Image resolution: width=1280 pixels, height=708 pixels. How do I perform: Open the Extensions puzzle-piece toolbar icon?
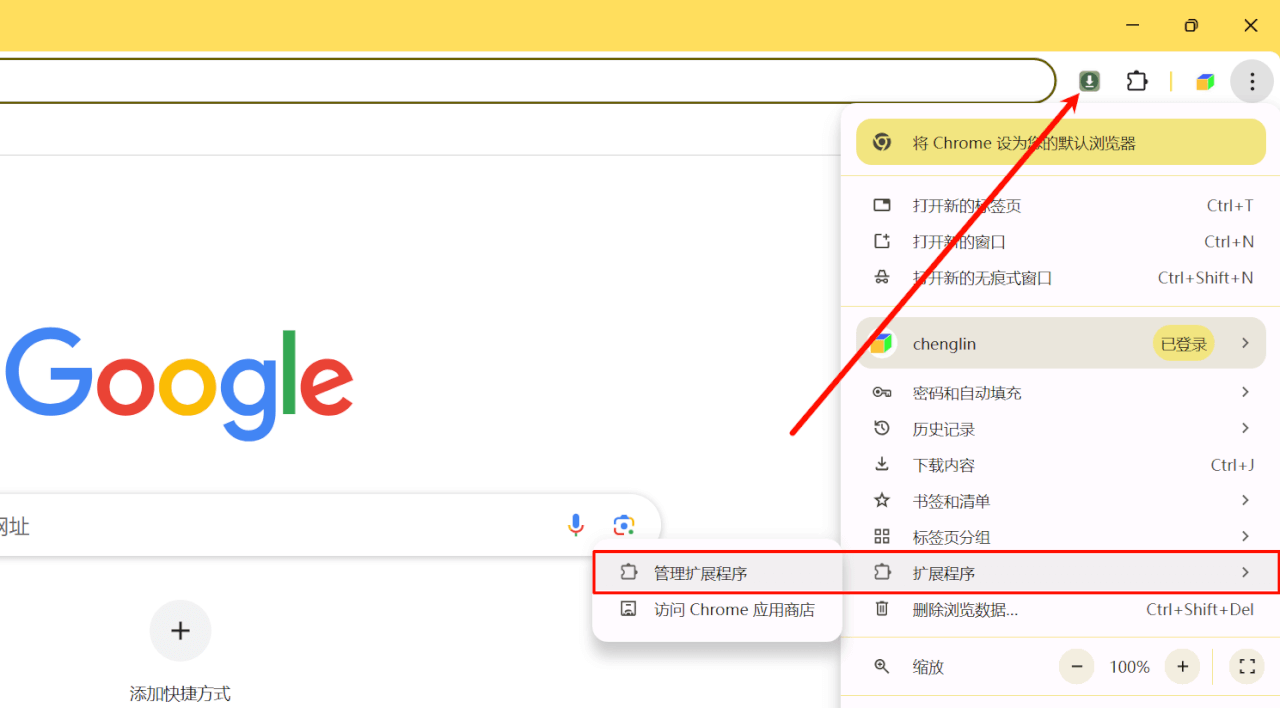point(1137,81)
